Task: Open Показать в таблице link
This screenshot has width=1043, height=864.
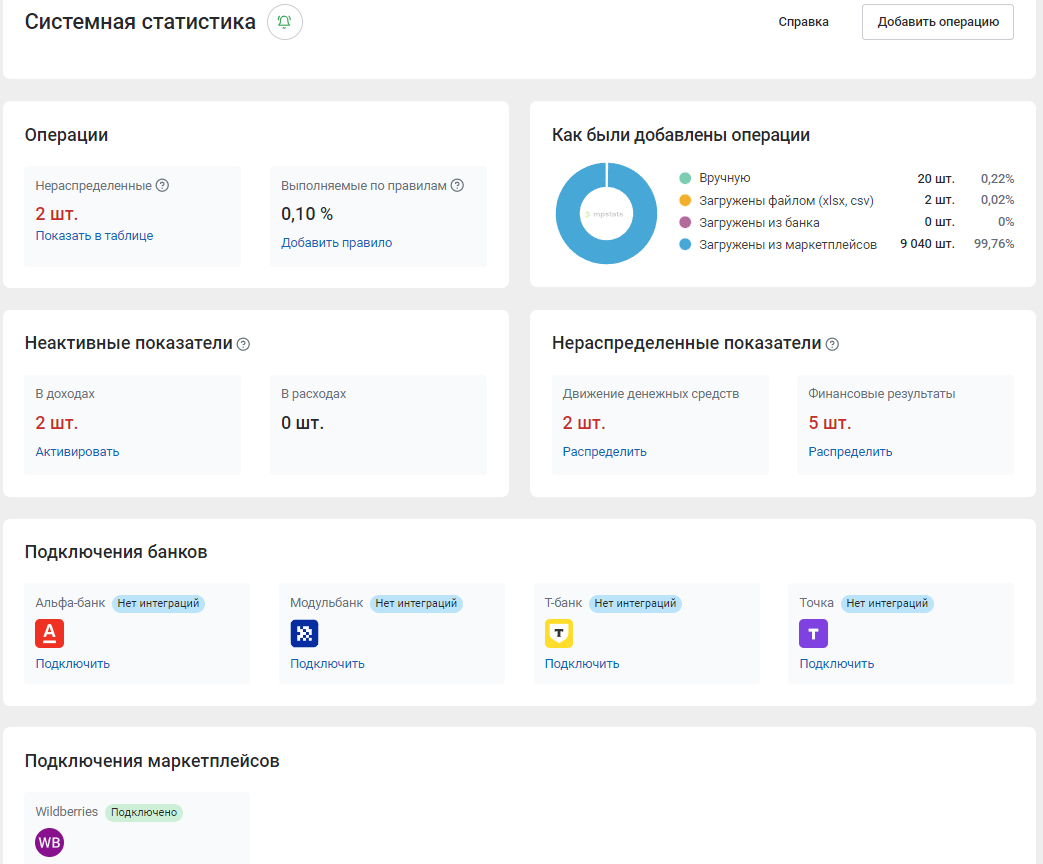Action: coord(94,236)
